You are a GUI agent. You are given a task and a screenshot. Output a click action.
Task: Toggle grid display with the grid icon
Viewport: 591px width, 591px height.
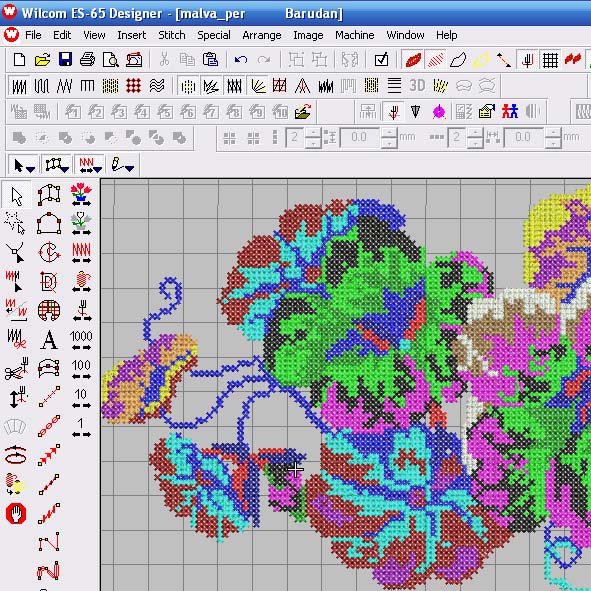tap(550, 60)
